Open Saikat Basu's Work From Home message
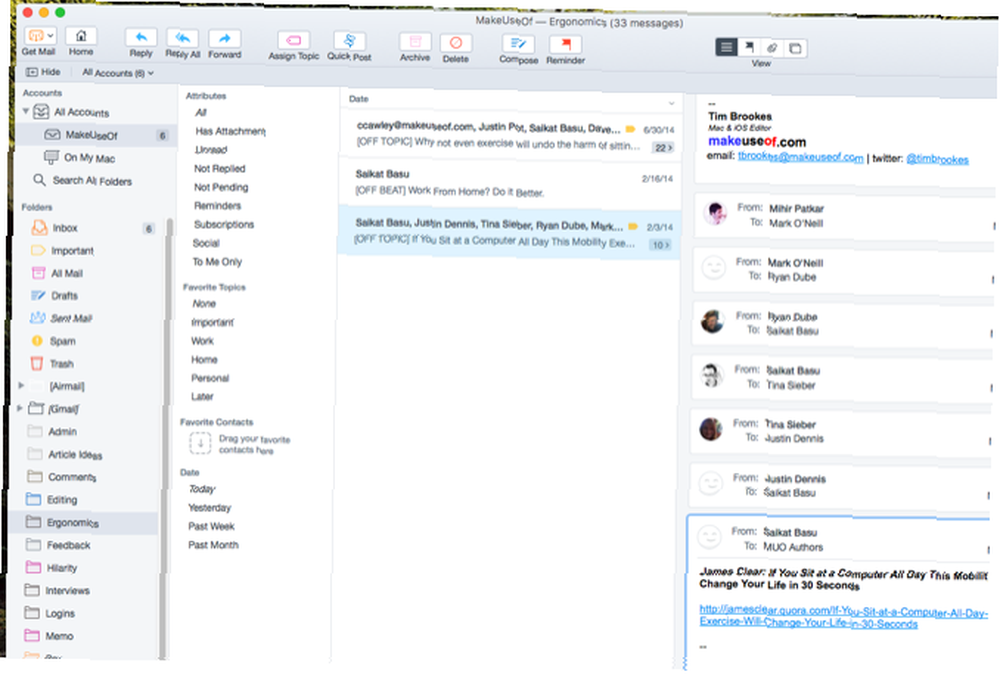This screenshot has width=1000, height=678. point(510,183)
